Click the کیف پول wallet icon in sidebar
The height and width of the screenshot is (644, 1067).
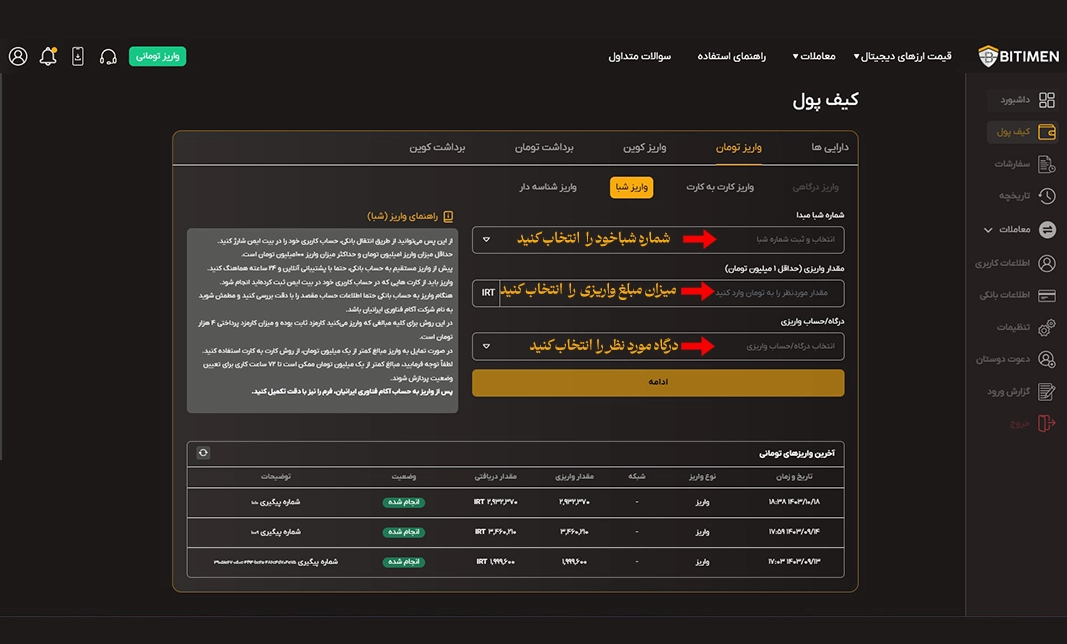point(1047,131)
